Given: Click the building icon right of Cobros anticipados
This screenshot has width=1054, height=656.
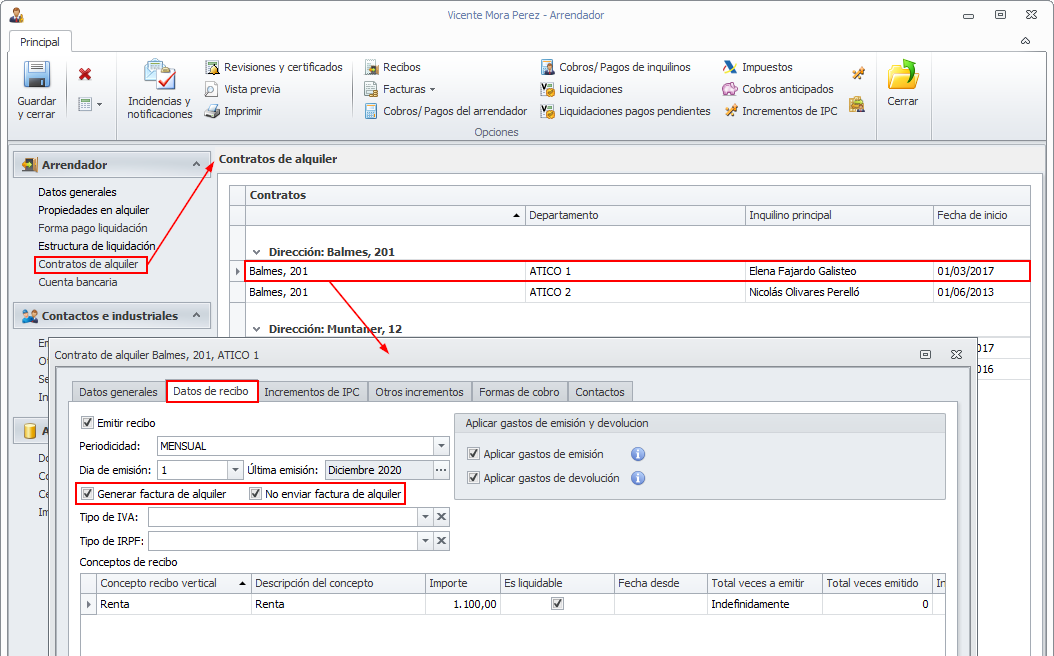Looking at the screenshot, I should pyautogui.click(x=856, y=104).
